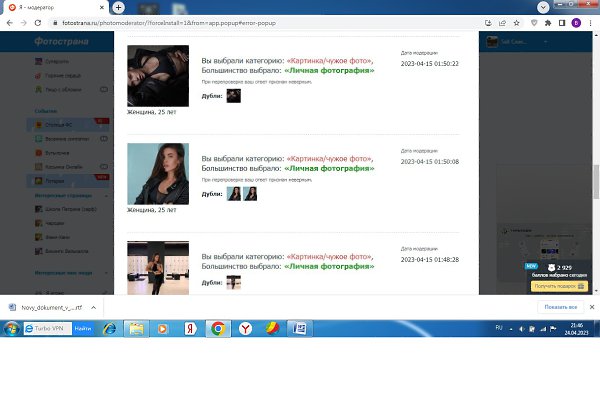Open a new browser tab
Image resolution: width=600 pixels, height=418 pixels.
[118, 7]
